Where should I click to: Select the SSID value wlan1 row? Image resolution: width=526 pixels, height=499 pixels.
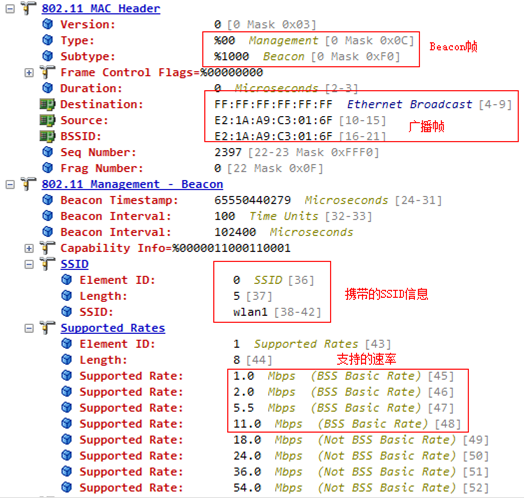tap(191, 312)
